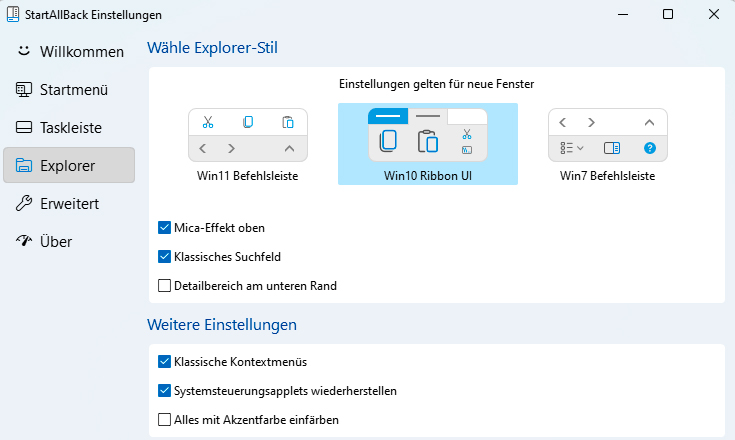The height and width of the screenshot is (440, 735).
Task: Click the copy icon in Win11 preview
Action: coord(248,122)
